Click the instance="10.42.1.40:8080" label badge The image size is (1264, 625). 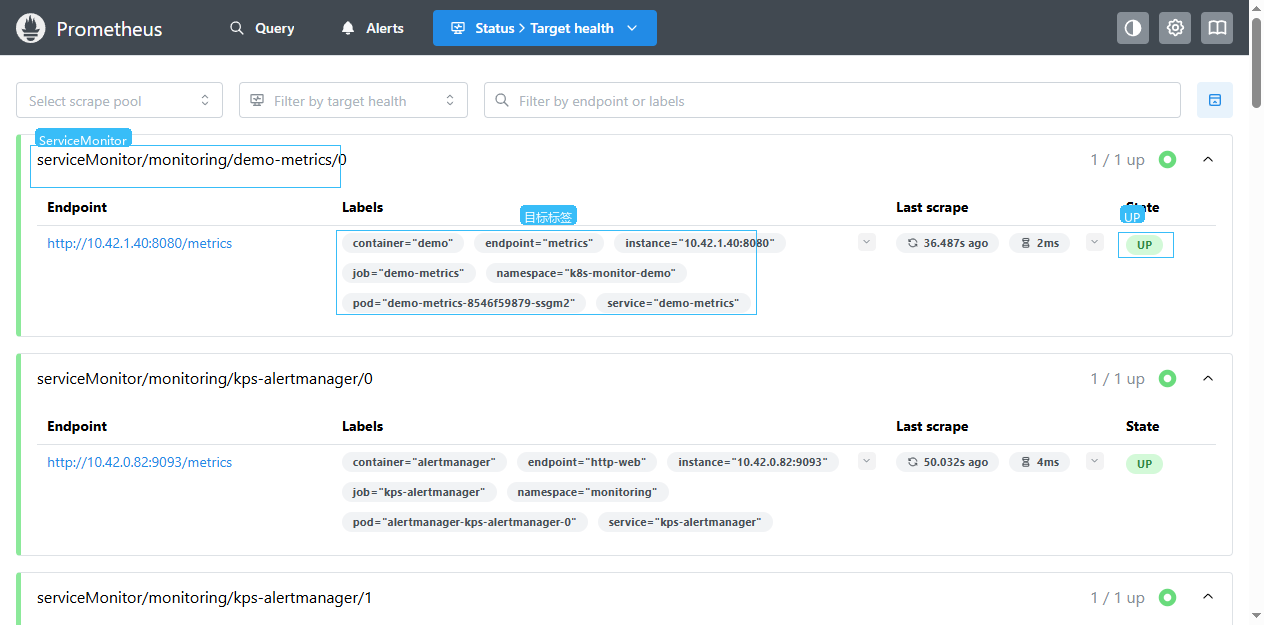coord(700,243)
